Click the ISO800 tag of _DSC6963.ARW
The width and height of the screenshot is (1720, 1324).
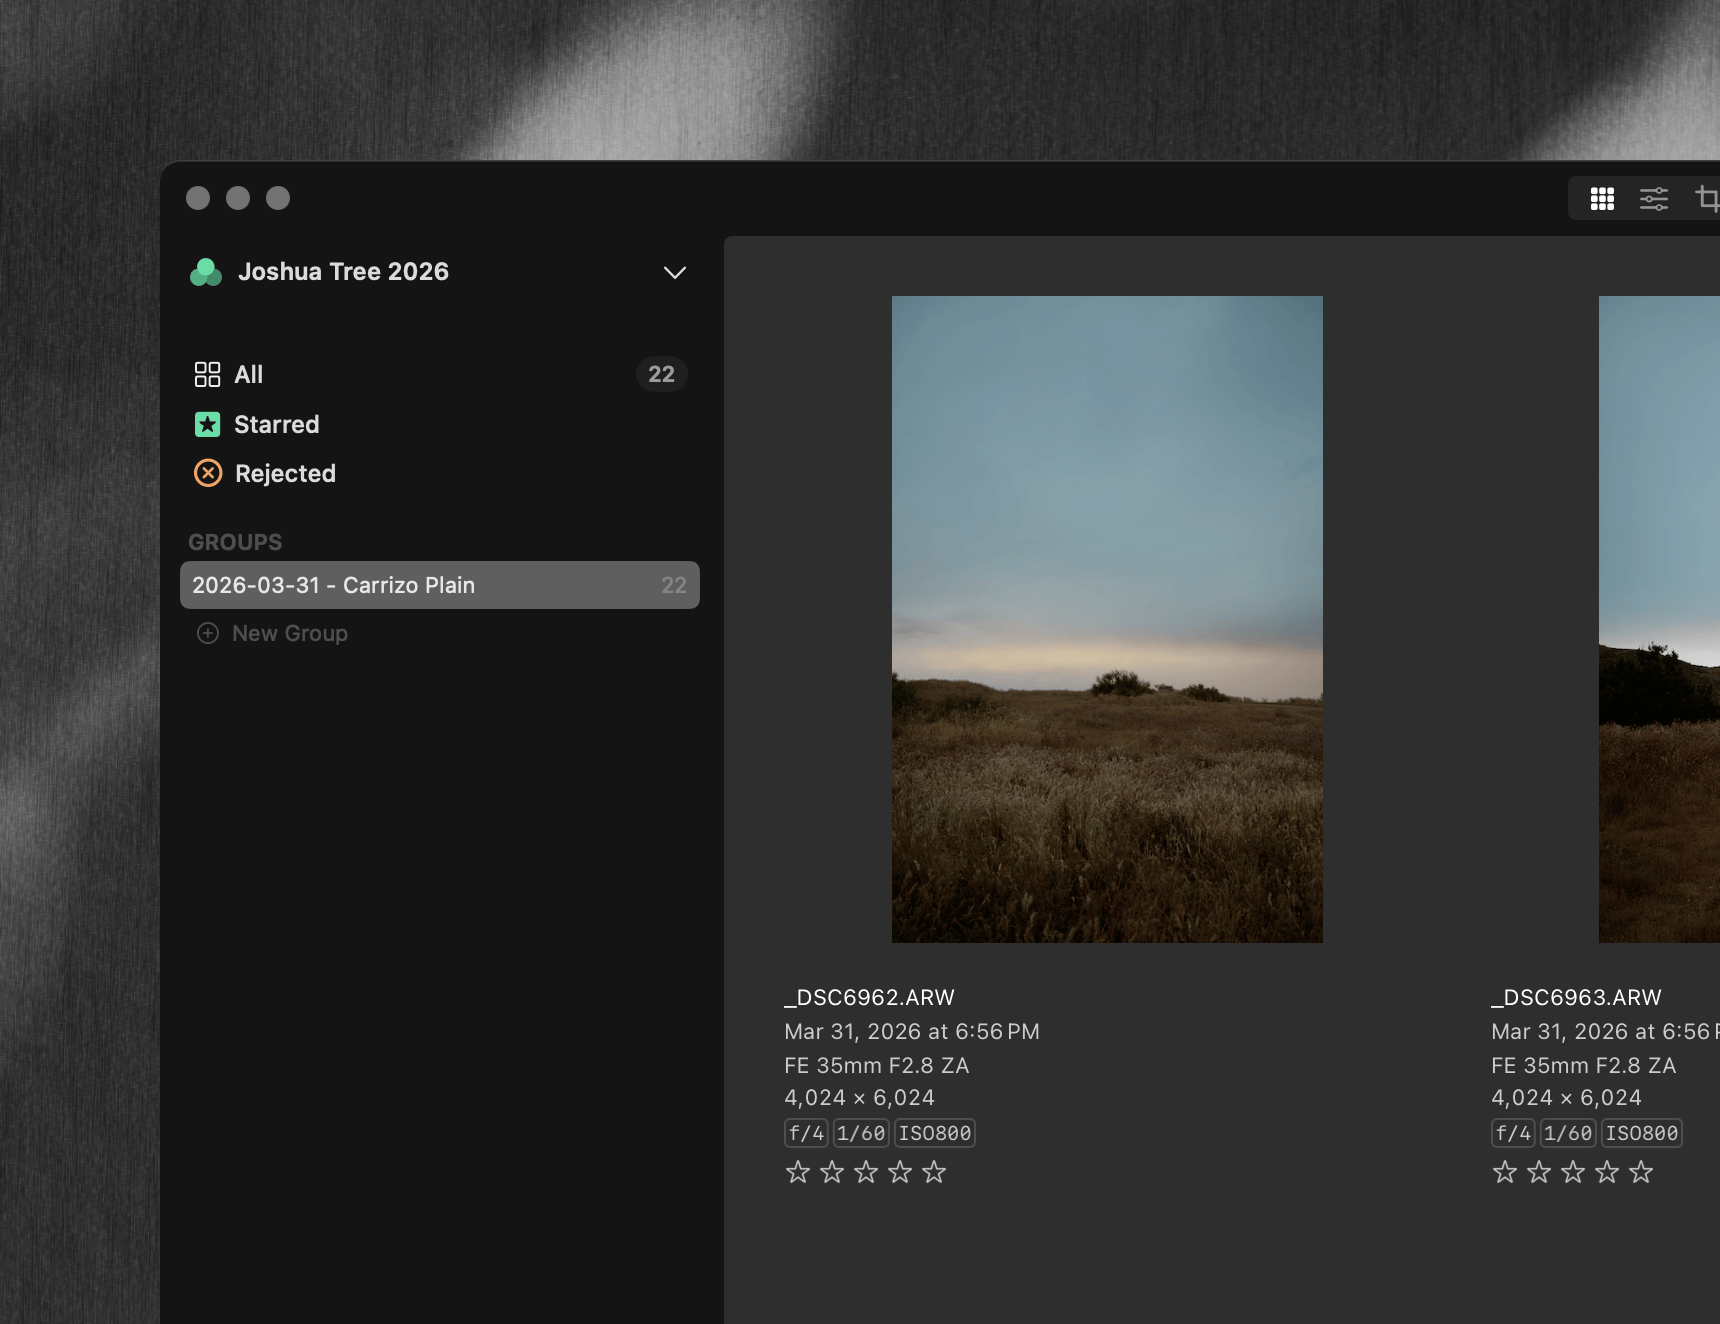click(1642, 1133)
